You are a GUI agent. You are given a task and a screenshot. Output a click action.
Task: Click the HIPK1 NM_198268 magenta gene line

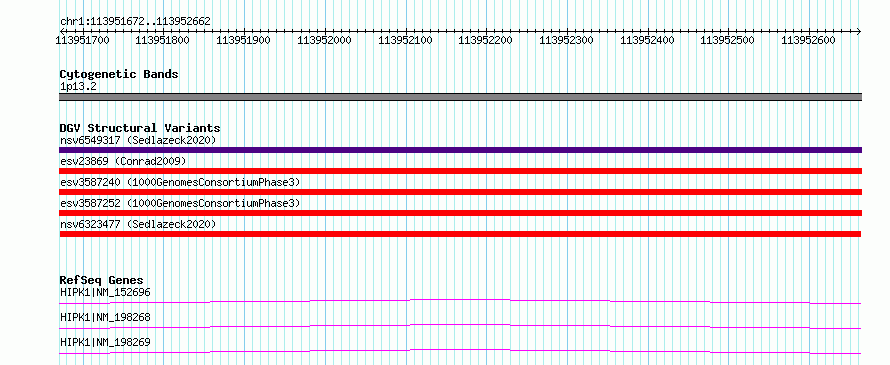[460, 326]
